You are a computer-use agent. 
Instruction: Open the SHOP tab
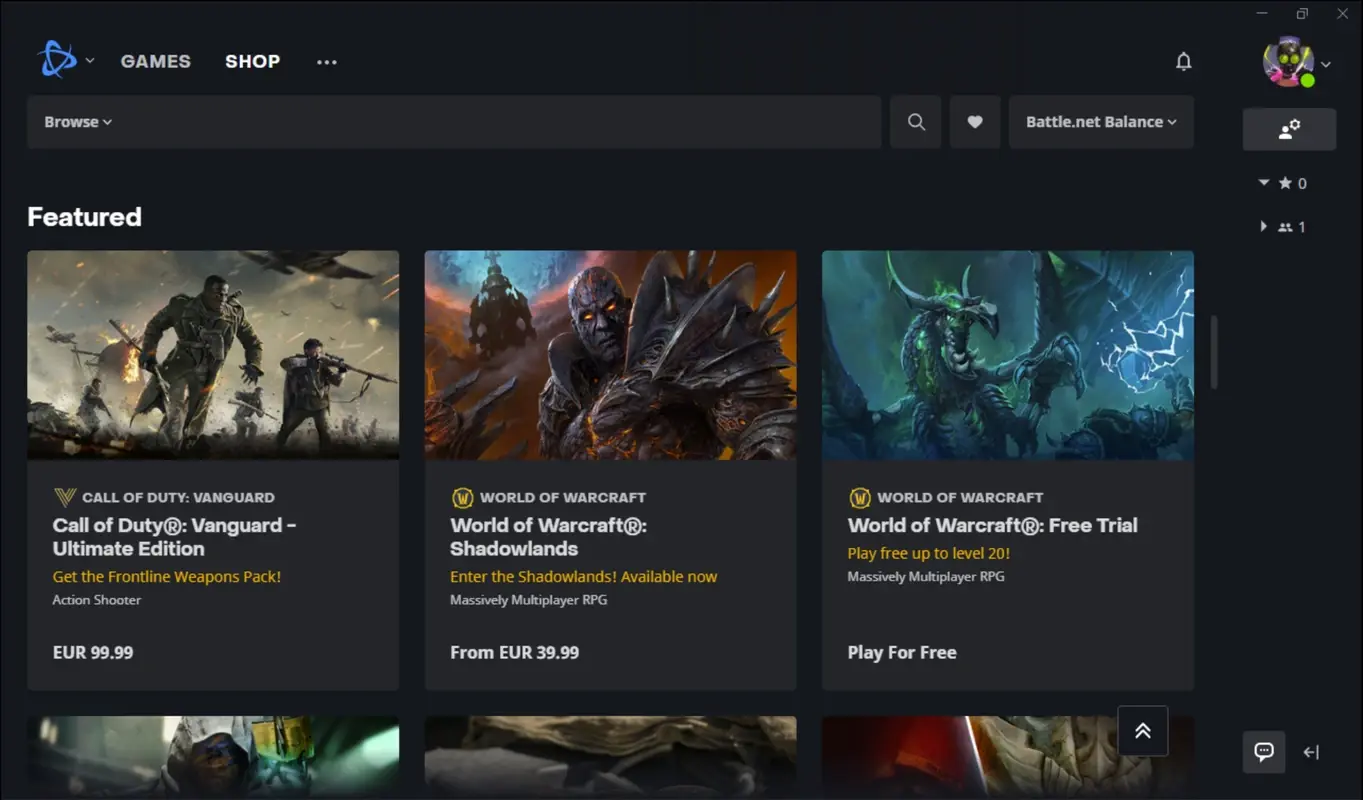pos(252,61)
